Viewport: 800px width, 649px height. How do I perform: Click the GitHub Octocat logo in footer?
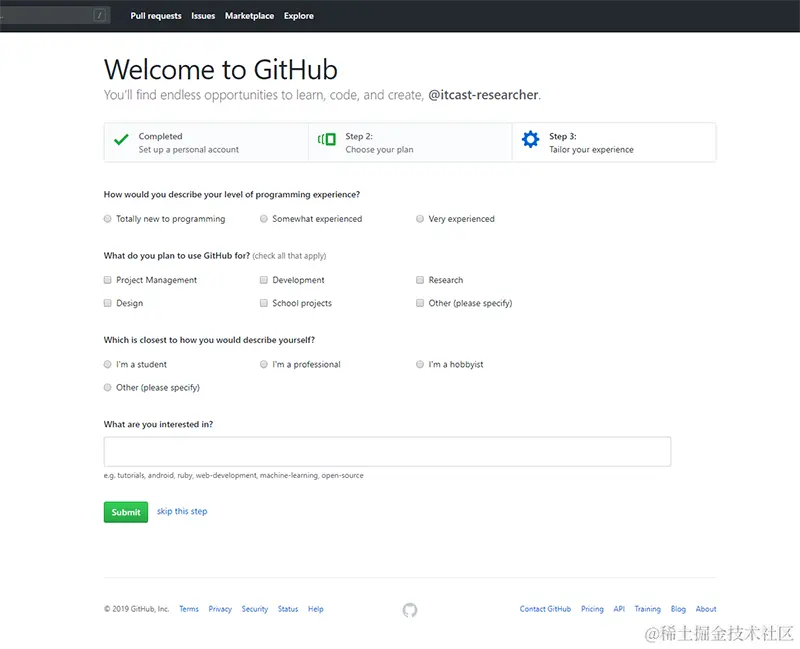tap(410, 610)
